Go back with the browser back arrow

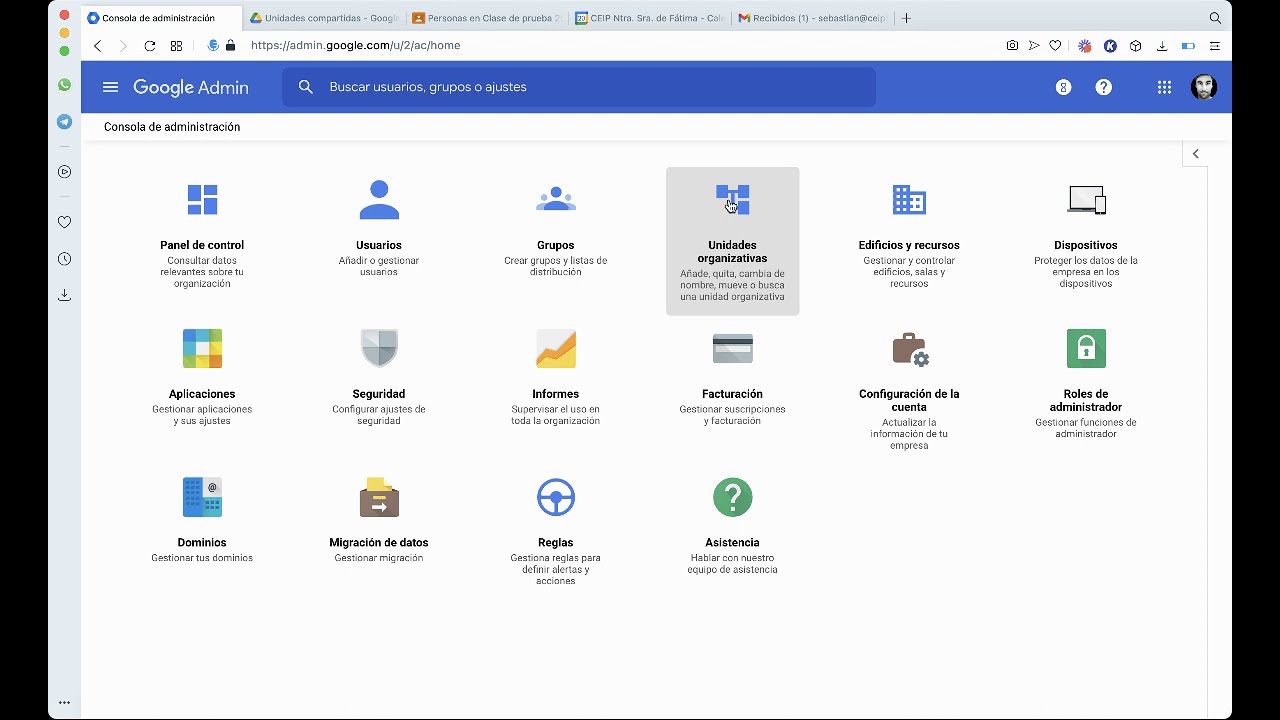(x=97, y=46)
